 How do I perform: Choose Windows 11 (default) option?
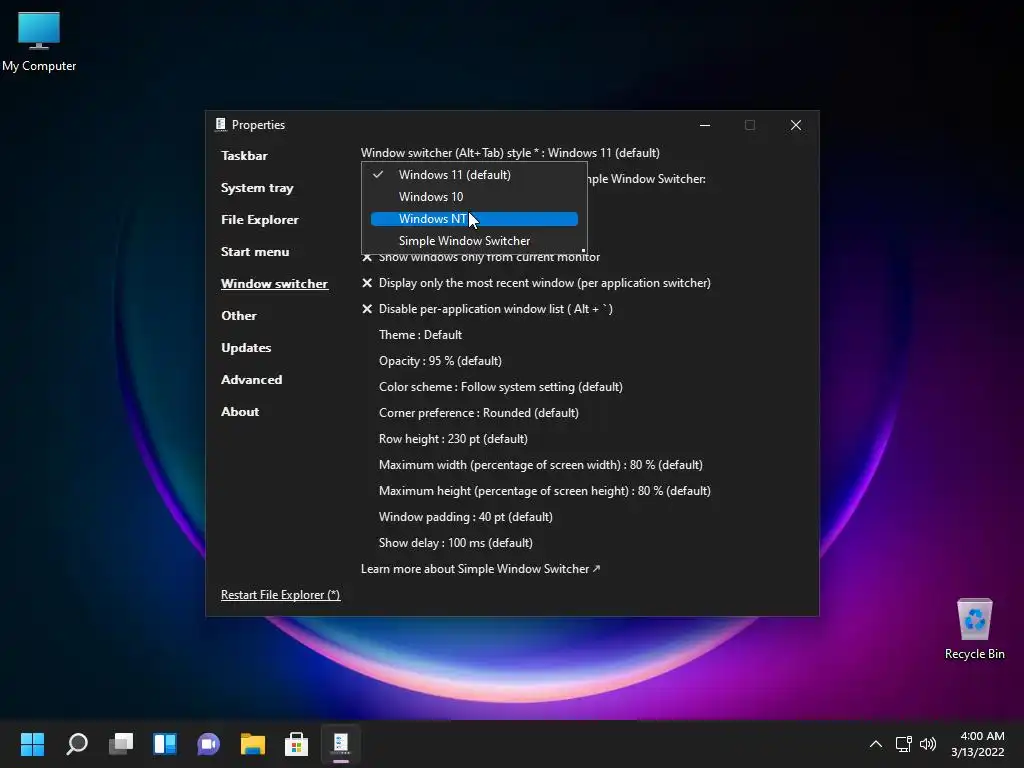tap(474, 174)
